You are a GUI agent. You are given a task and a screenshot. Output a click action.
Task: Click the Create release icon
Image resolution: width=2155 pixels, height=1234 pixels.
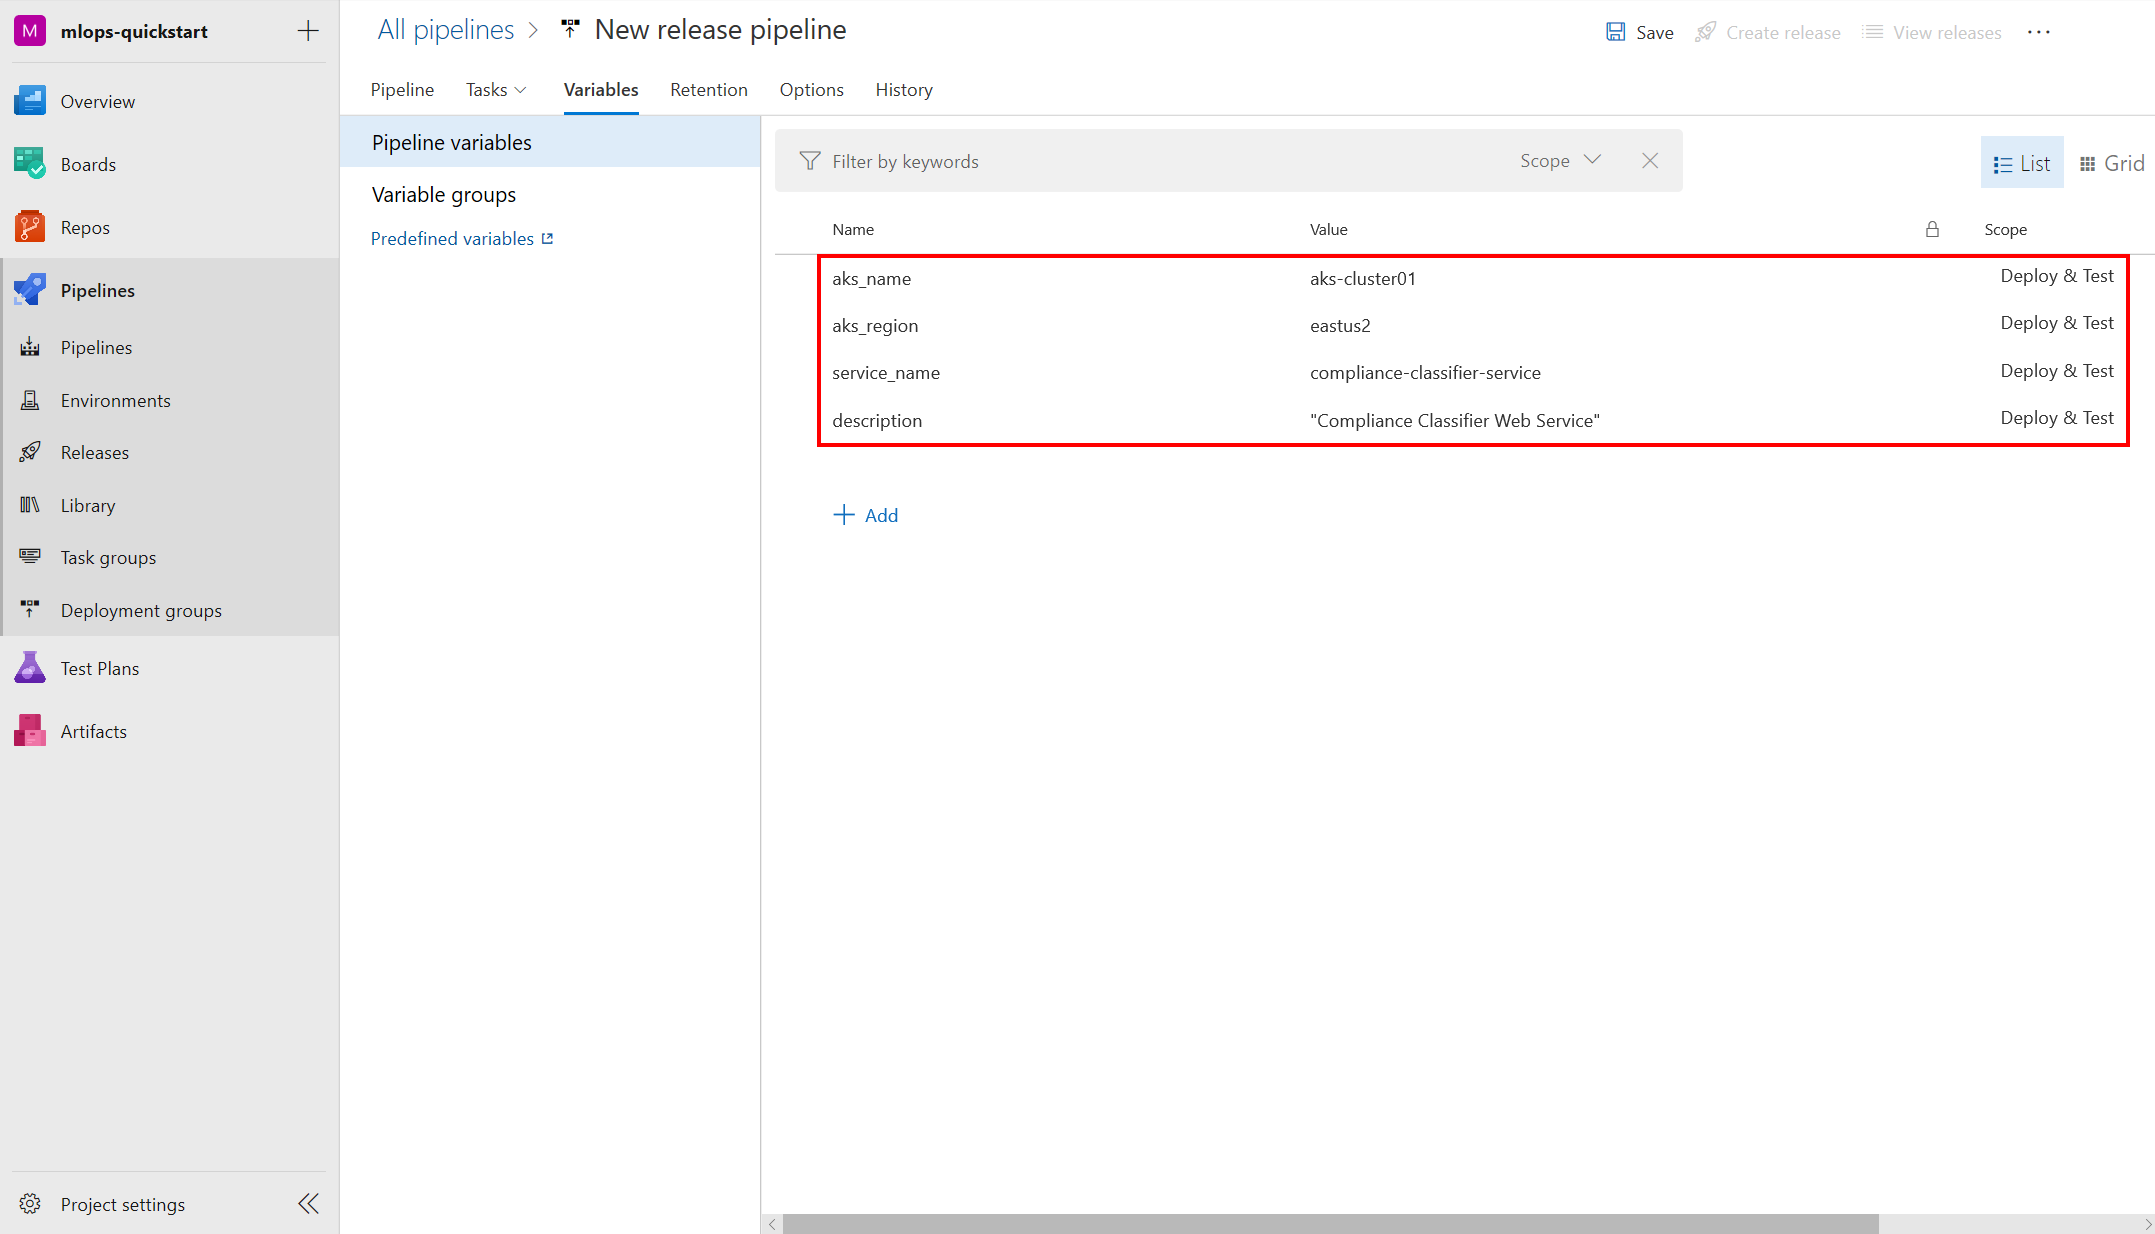click(1707, 30)
